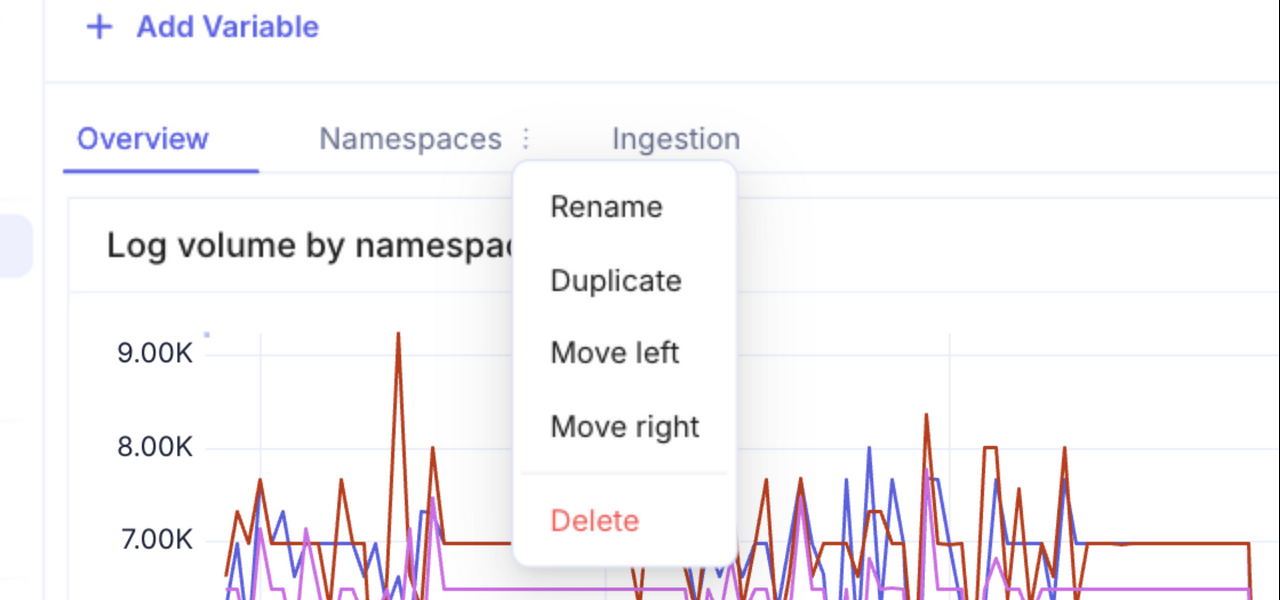
Task: Select Move right menu option
Action: point(624,427)
